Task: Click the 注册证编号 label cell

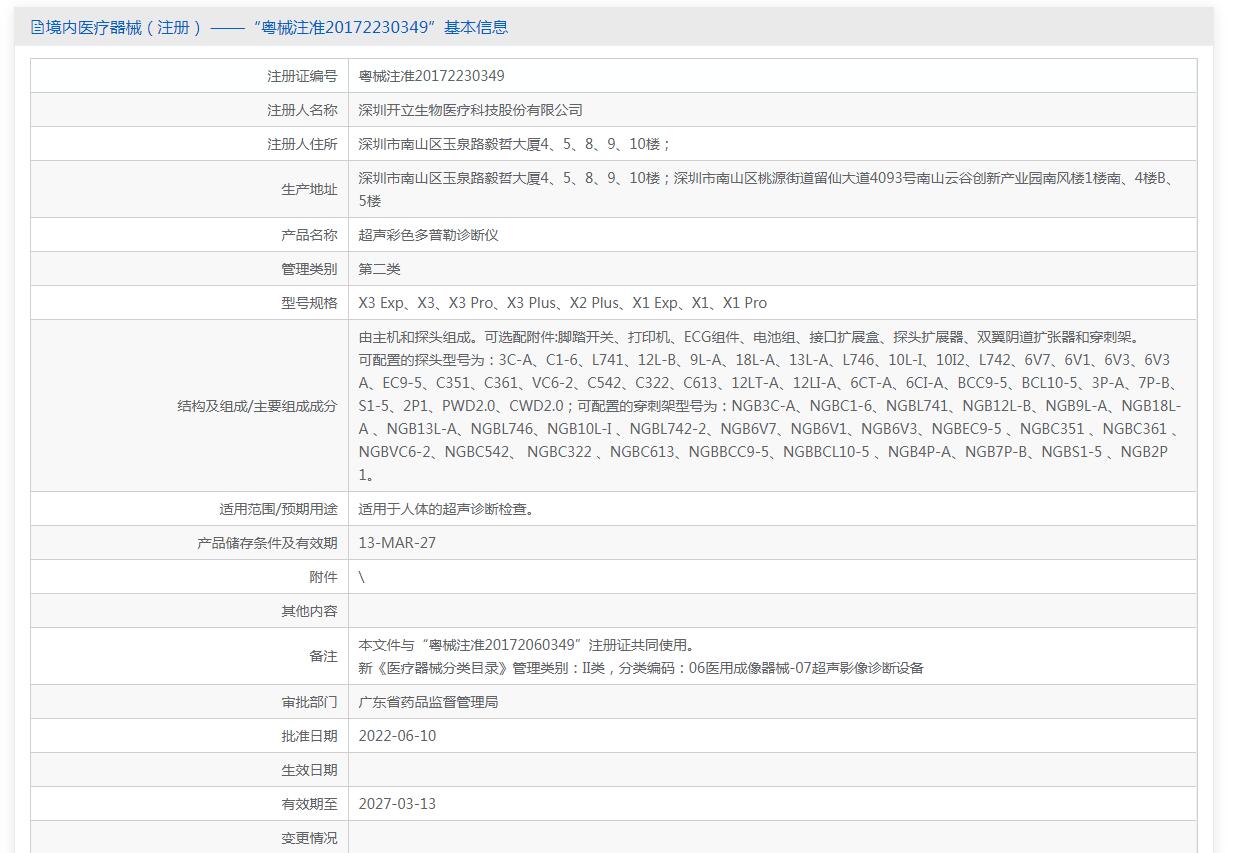Action: point(189,76)
